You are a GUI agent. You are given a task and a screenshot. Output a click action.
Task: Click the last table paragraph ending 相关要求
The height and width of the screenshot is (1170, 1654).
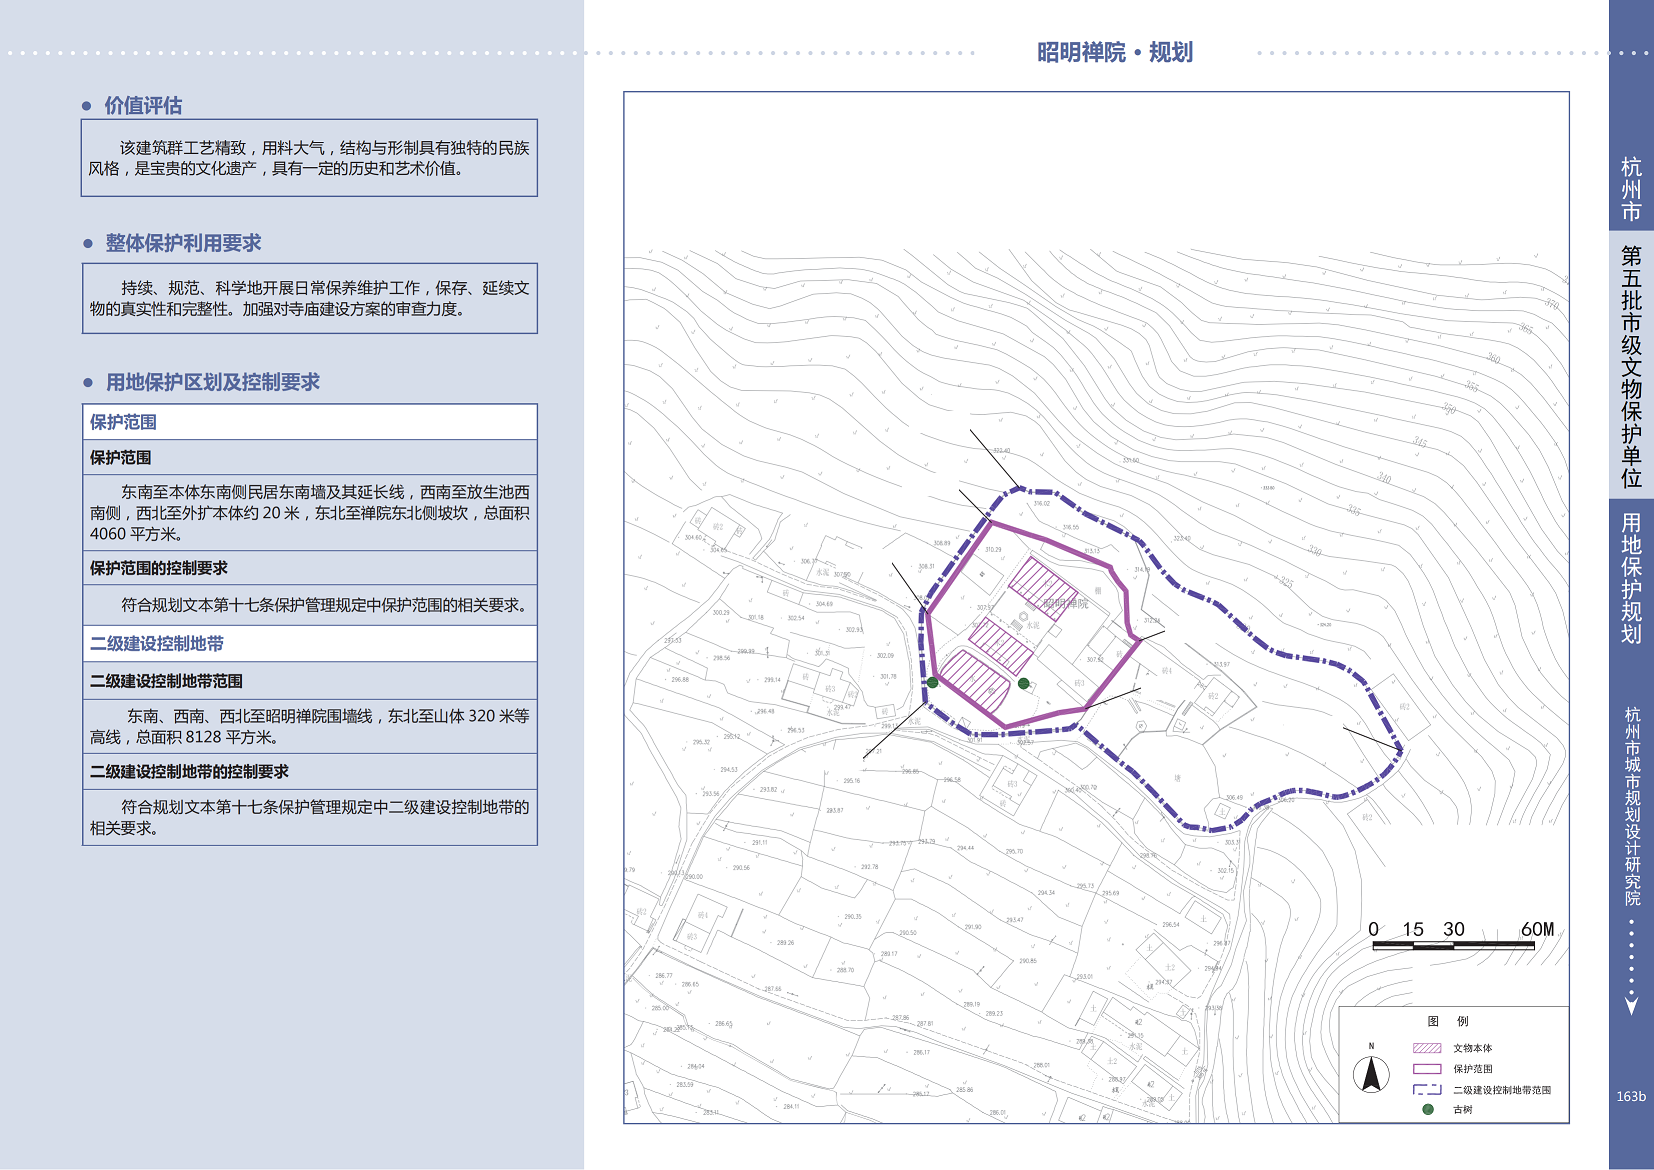click(x=310, y=818)
